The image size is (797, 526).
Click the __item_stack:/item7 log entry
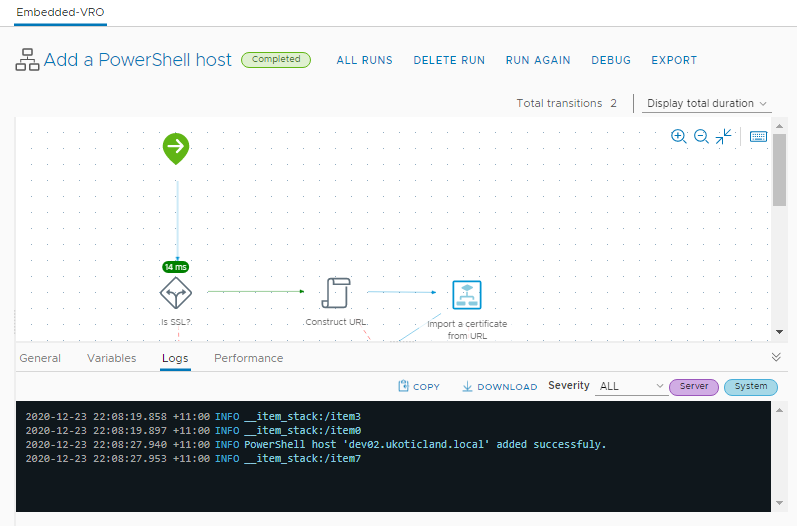(193, 458)
